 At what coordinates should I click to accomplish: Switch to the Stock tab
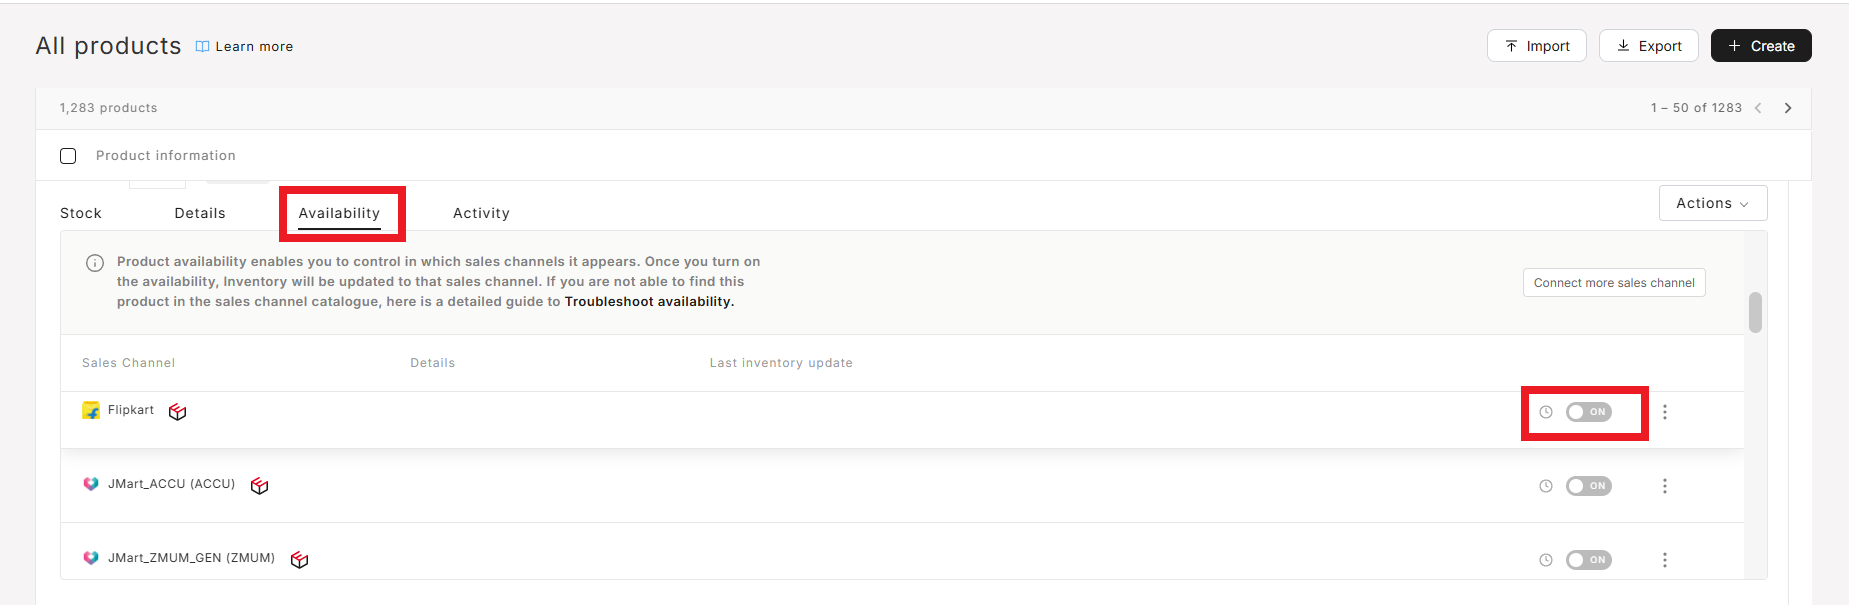pyautogui.click(x=81, y=213)
